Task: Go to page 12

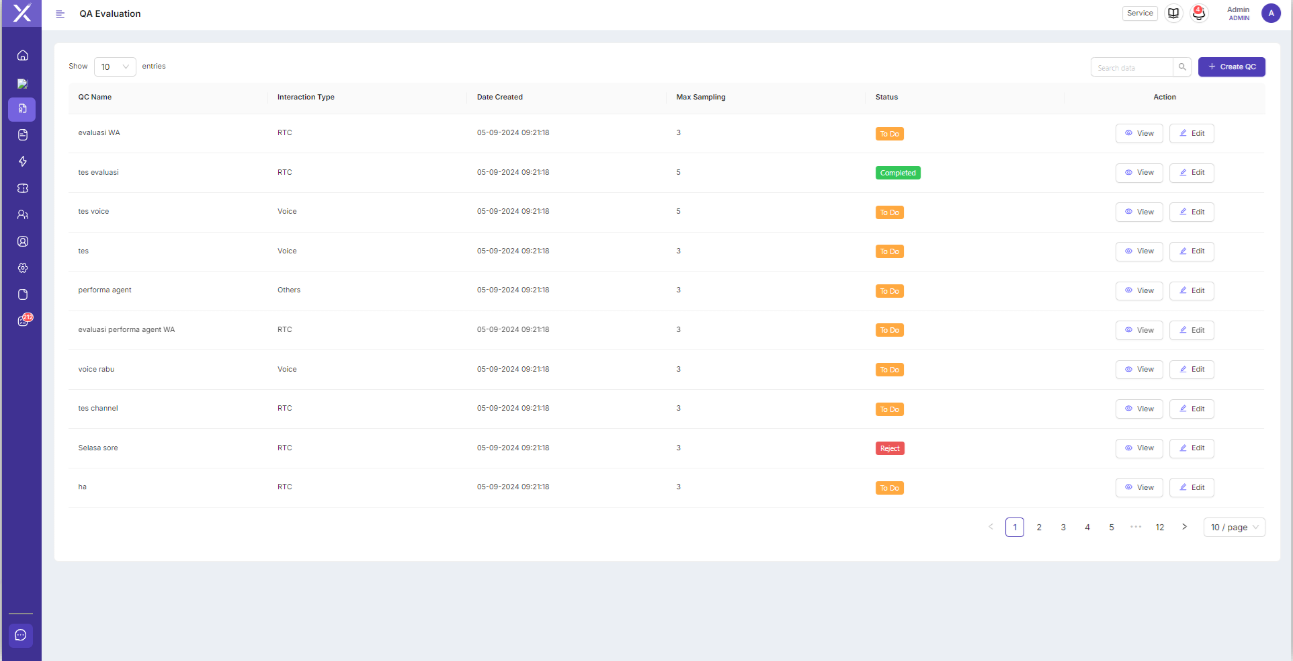Action: [x=1160, y=527]
